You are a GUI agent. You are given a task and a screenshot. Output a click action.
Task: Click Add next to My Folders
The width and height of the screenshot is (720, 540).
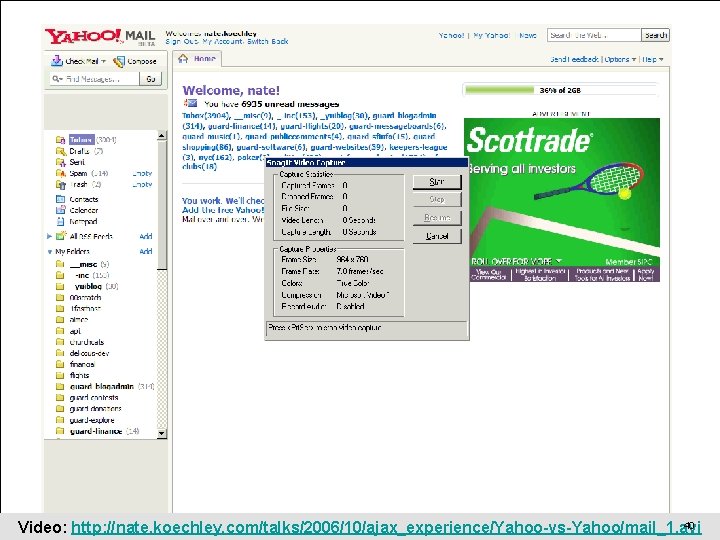point(146,251)
